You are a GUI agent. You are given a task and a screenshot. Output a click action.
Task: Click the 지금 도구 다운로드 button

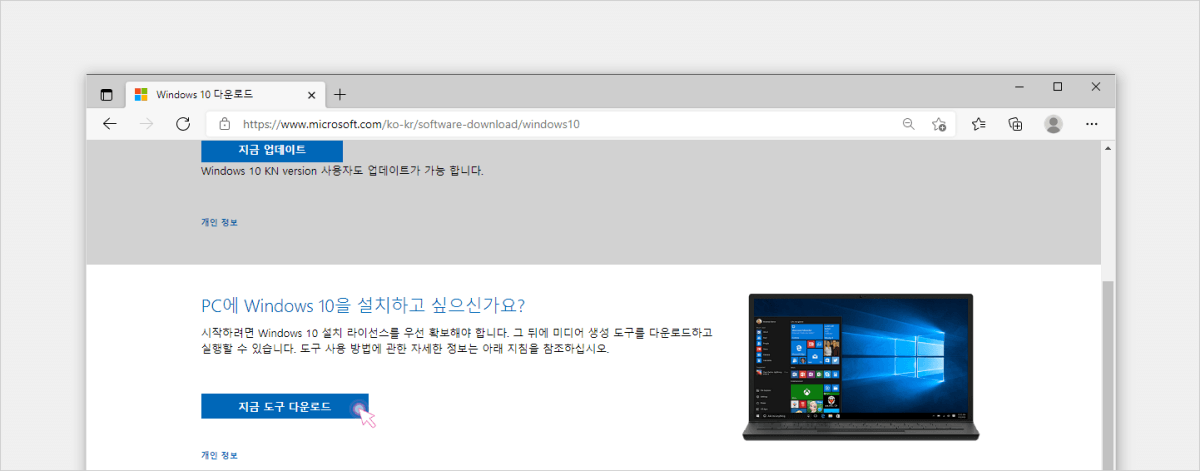(x=285, y=406)
